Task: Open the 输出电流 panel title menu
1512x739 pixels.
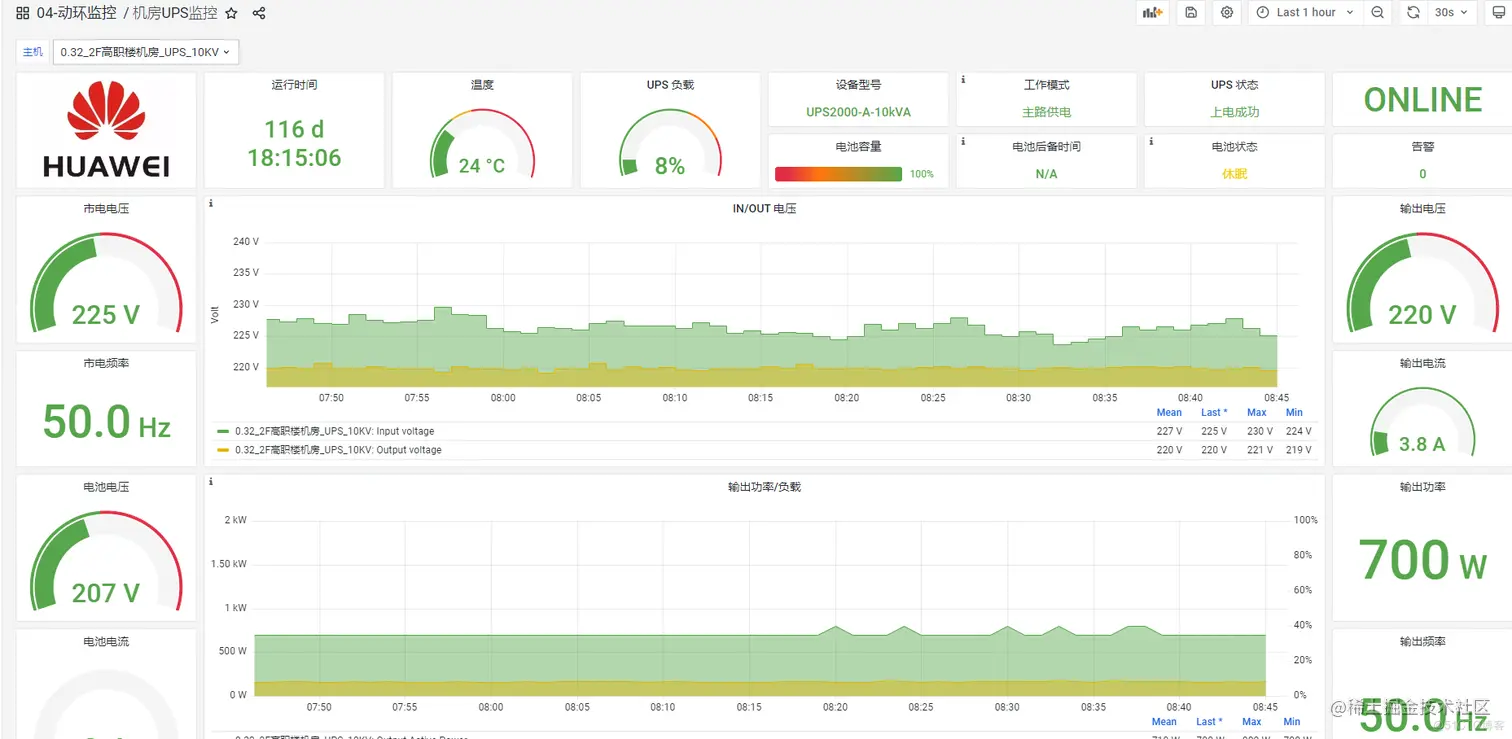Action: tap(1422, 363)
